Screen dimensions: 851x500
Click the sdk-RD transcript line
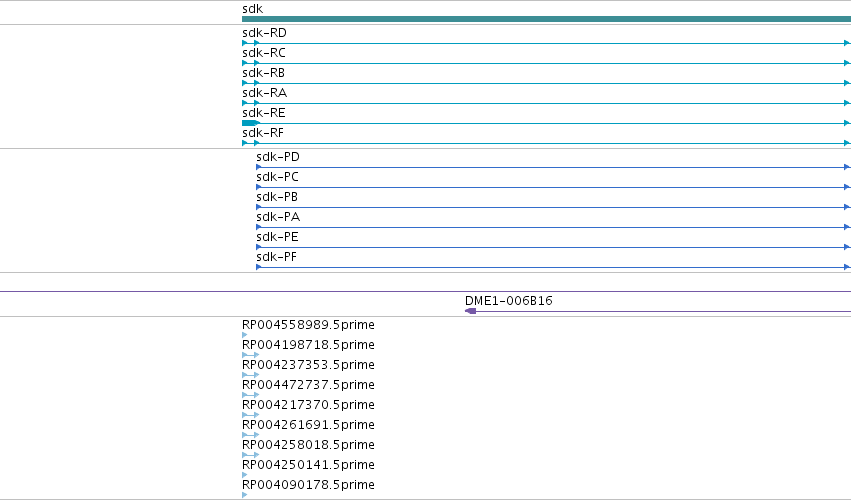(x=547, y=43)
